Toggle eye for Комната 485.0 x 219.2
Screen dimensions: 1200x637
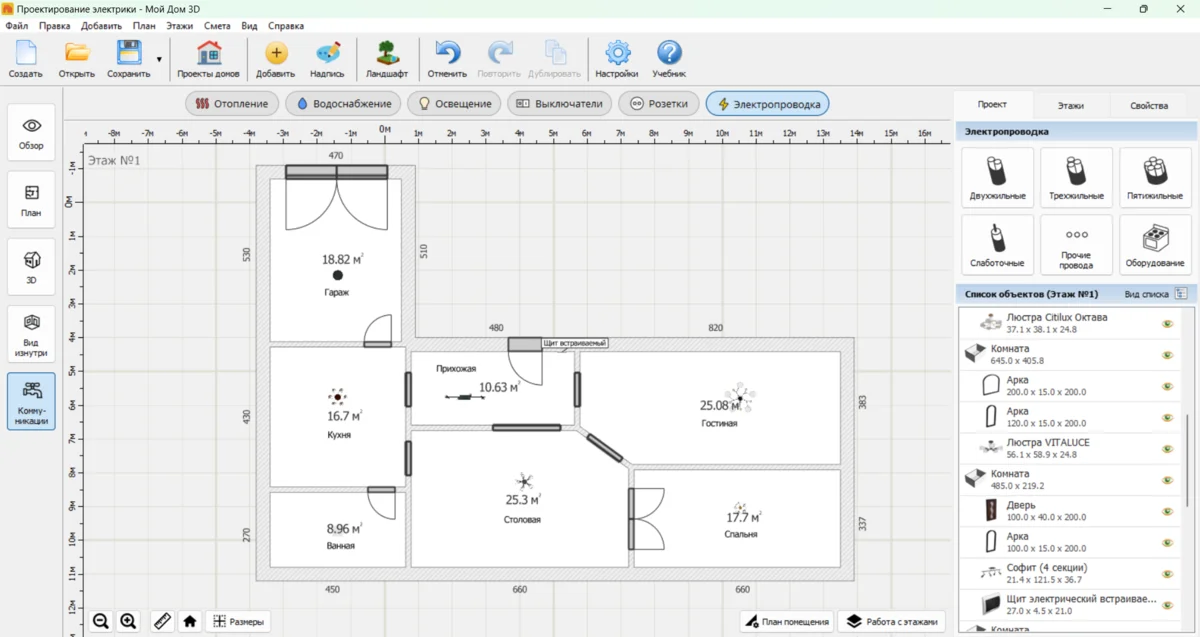[x=1167, y=480]
